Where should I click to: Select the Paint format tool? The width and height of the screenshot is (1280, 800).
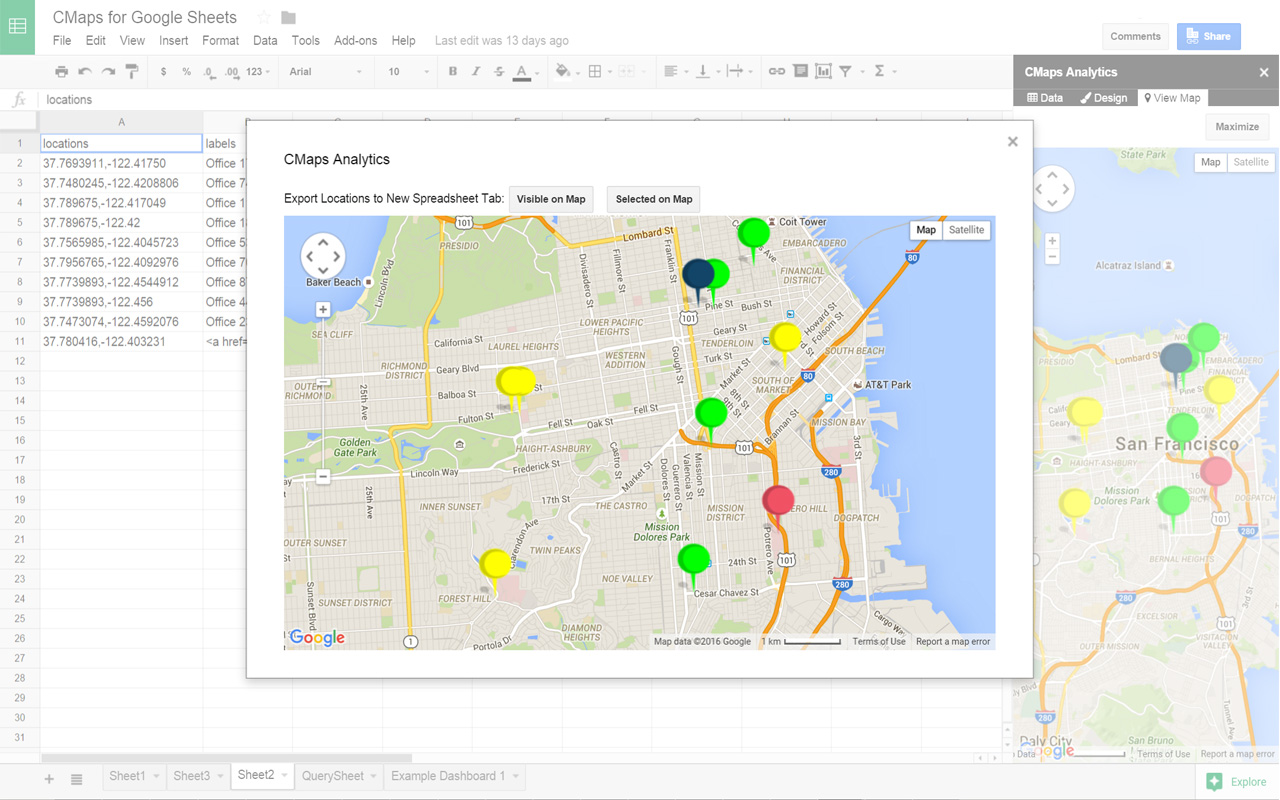coord(132,71)
